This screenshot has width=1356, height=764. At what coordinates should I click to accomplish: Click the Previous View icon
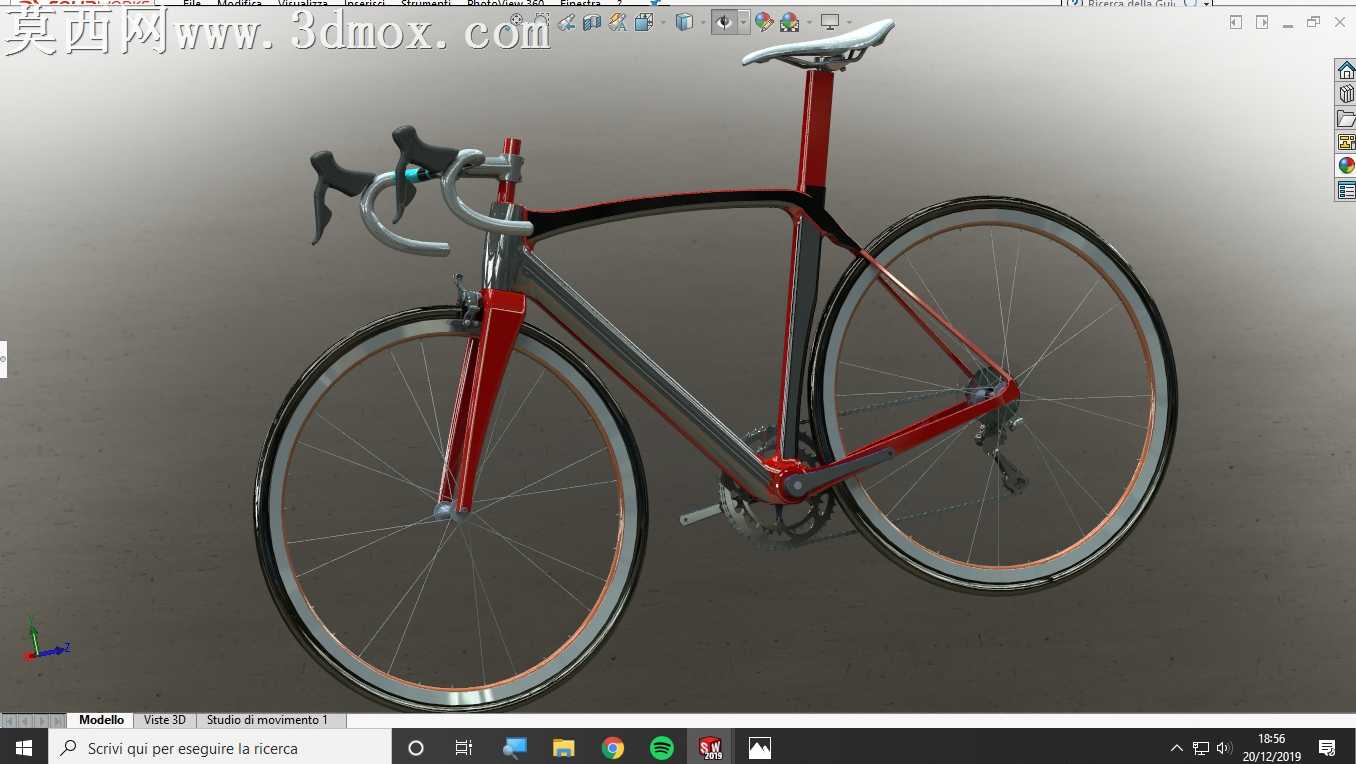coord(567,22)
